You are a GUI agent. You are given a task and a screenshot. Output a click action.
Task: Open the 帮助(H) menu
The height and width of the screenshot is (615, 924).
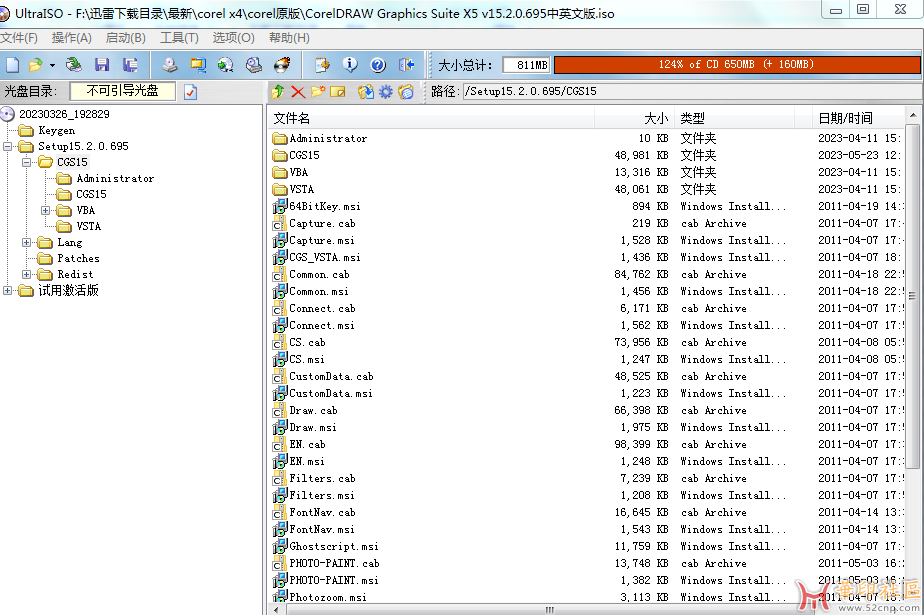point(289,38)
